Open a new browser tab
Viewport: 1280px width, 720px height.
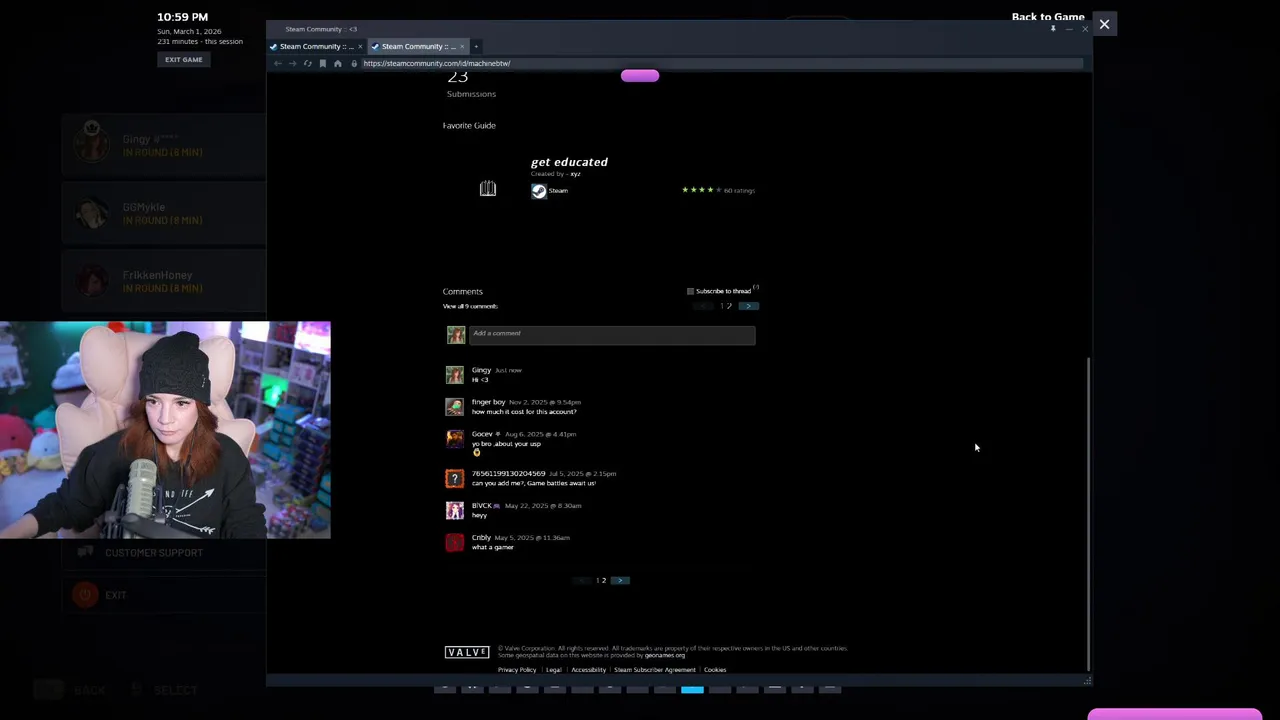click(x=476, y=46)
